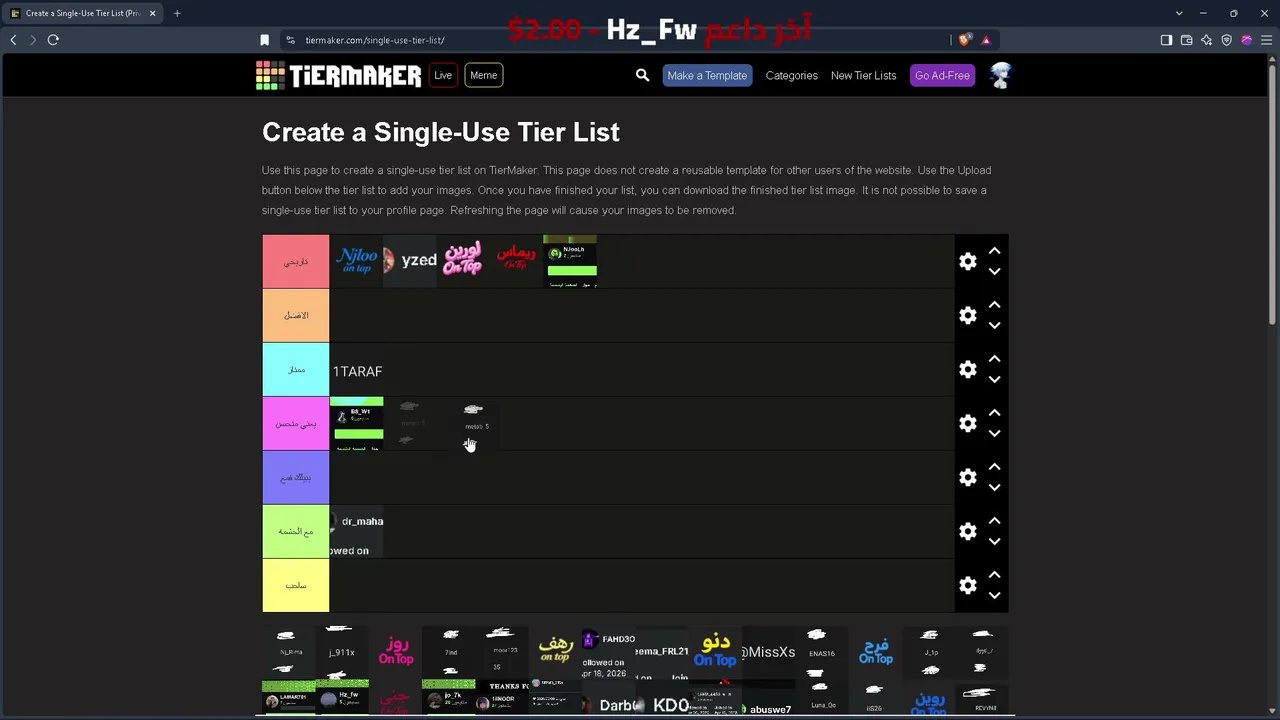The image size is (1280, 720).
Task: Open the user profile avatar
Action: click(1000, 75)
